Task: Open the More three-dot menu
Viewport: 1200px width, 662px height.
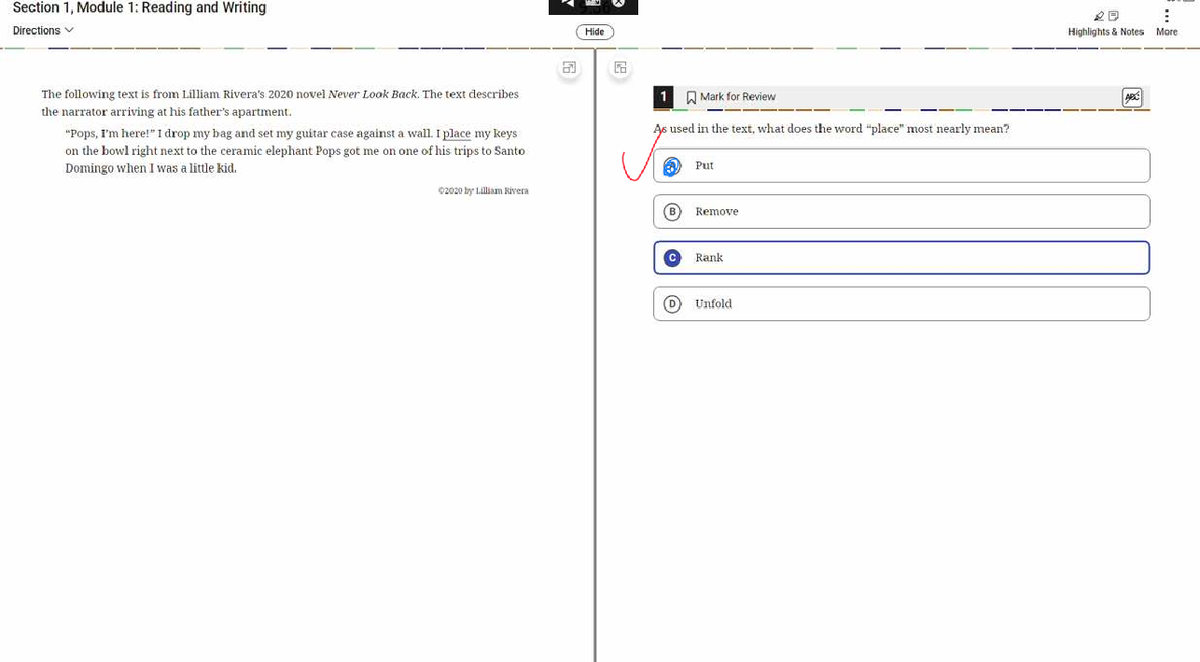Action: pyautogui.click(x=1166, y=14)
